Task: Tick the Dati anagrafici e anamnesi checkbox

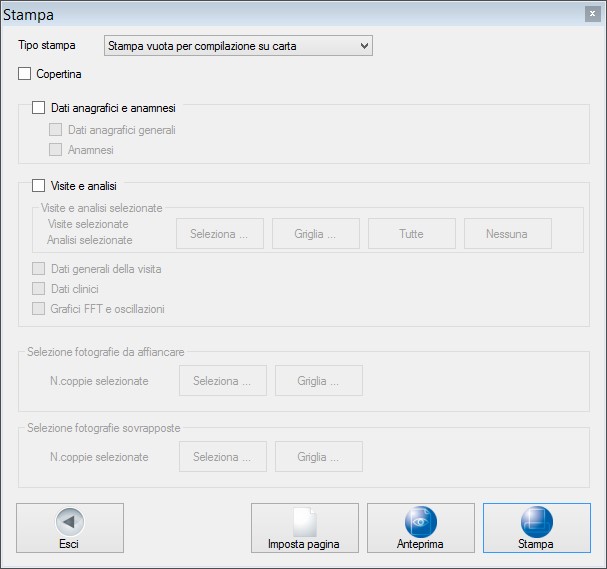Action: (x=39, y=107)
